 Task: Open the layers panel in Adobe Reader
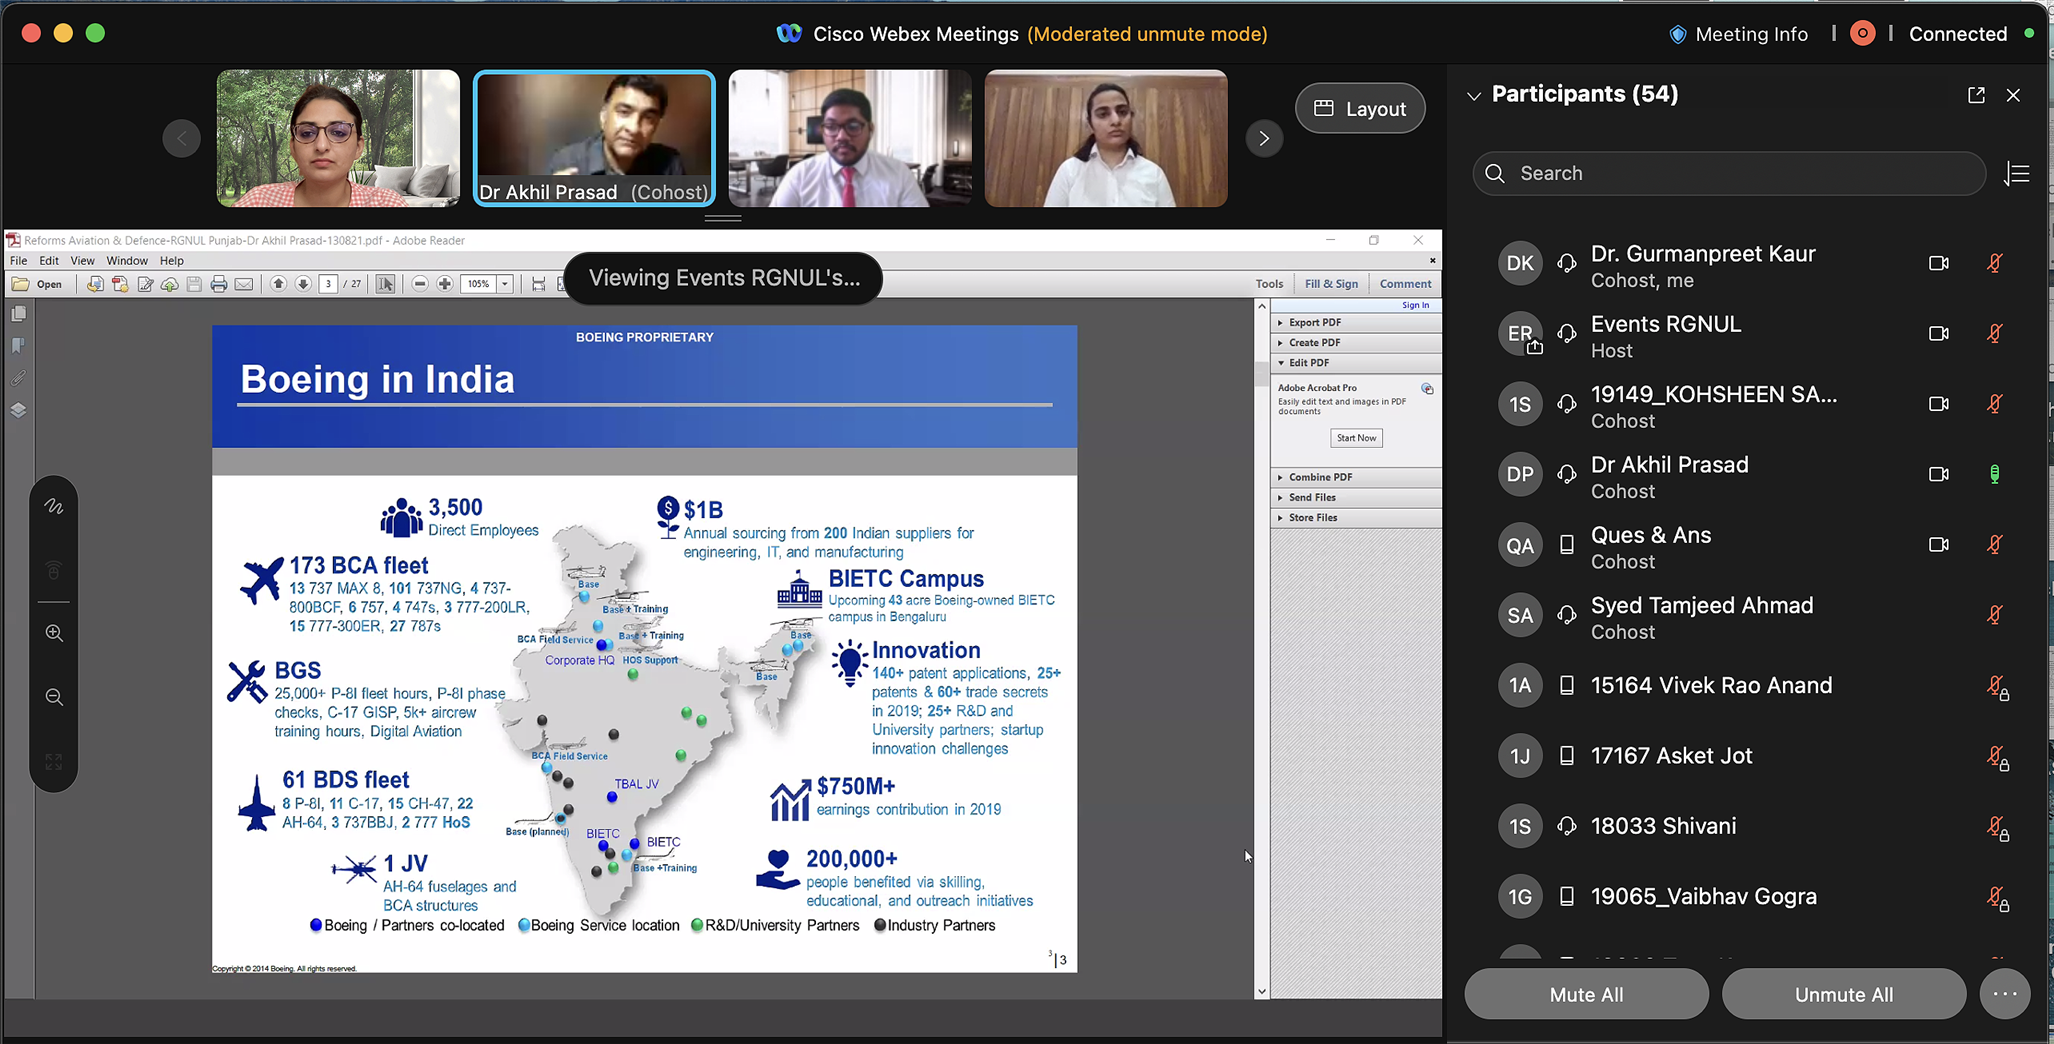coord(18,410)
